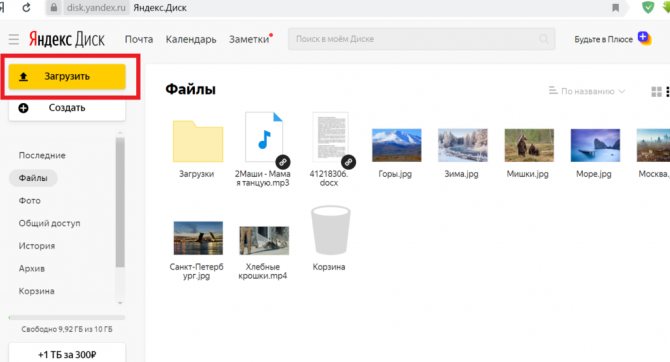Viewport: 670px width, 362px height.
Task: Select Архив in the sidebar
Action: pos(32,269)
